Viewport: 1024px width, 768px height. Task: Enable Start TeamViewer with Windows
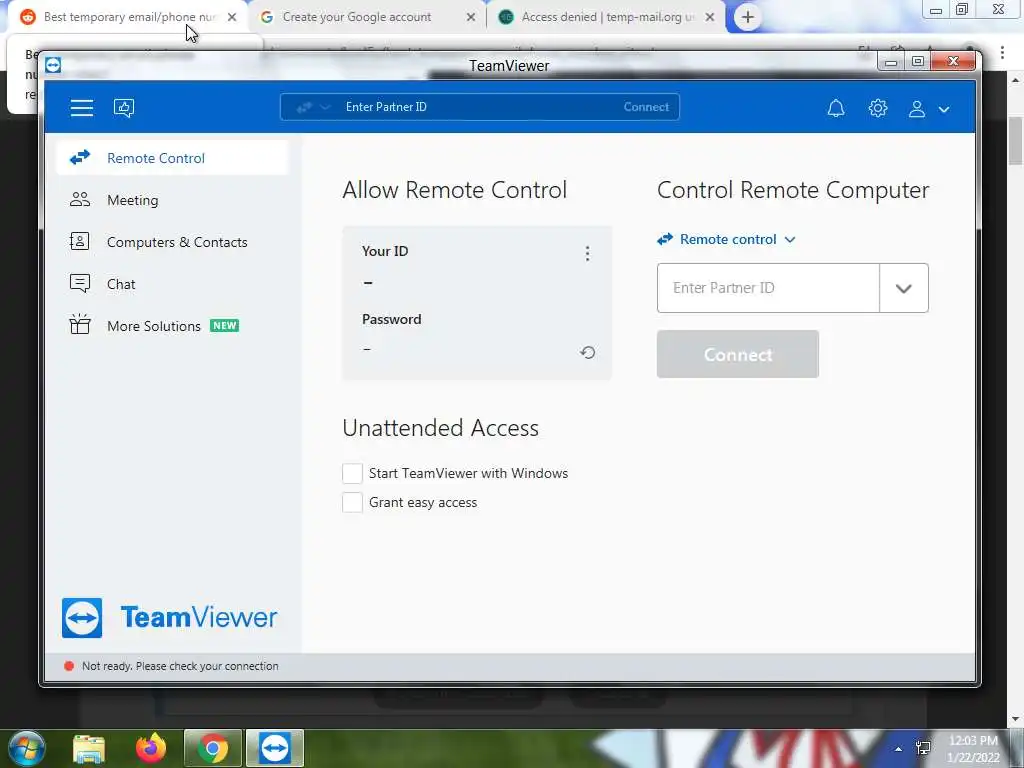click(x=352, y=473)
